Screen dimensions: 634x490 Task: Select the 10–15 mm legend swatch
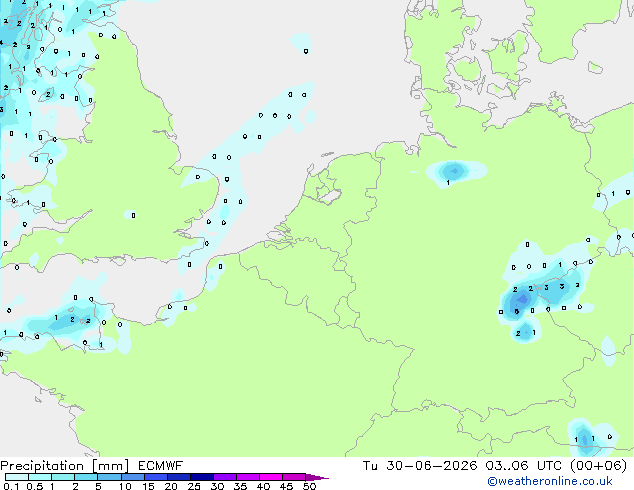pyautogui.click(x=132, y=477)
